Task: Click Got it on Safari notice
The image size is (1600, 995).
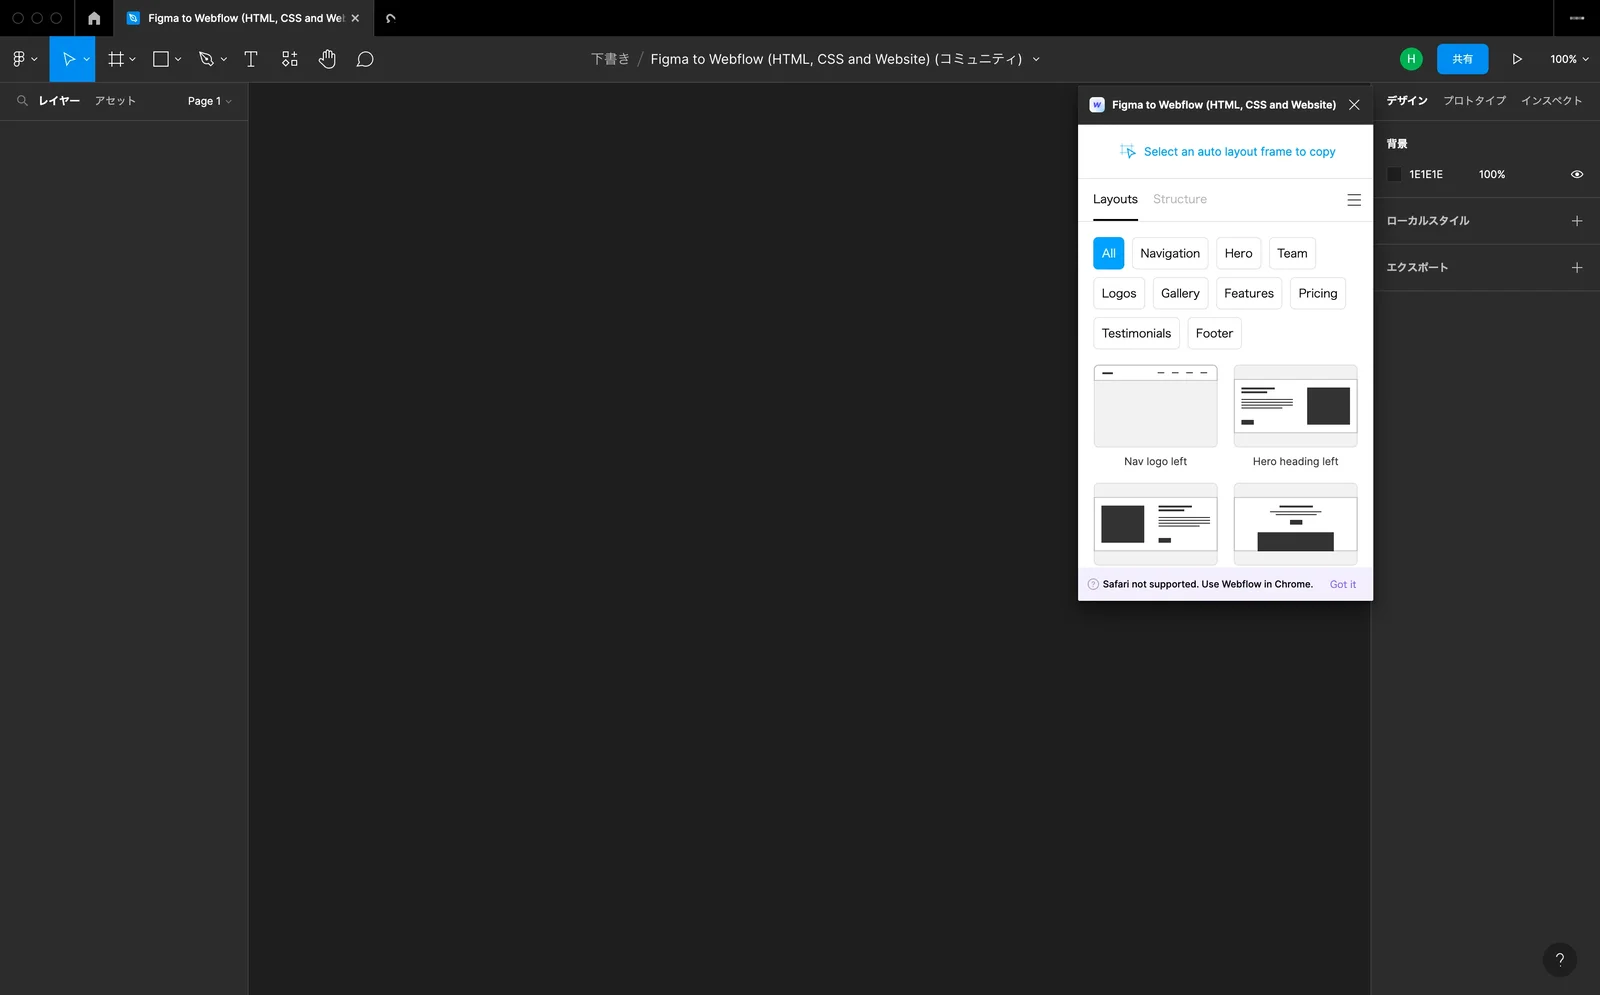Action: [1343, 584]
